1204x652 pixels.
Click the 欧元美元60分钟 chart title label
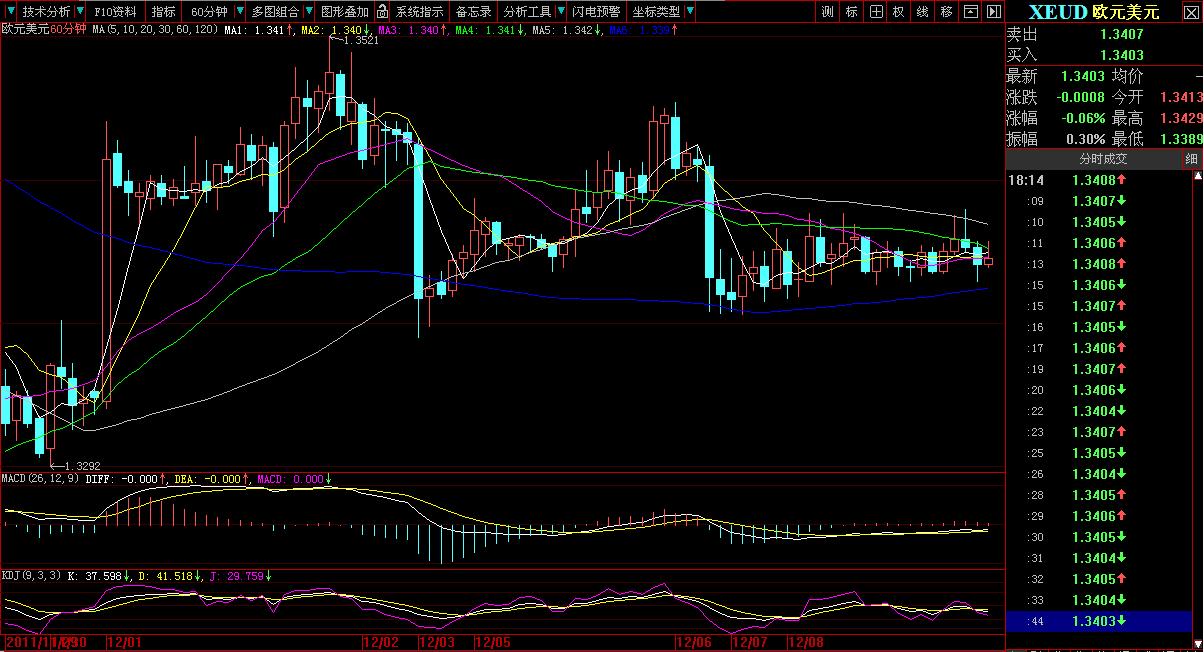(44, 31)
